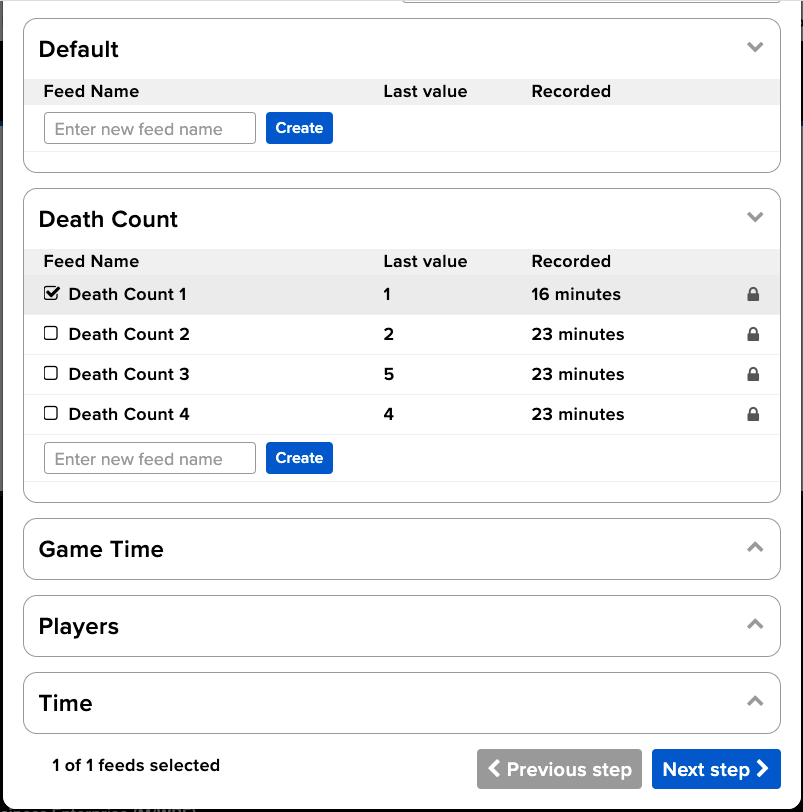Collapse the Default section
Screen dimensions: 803x812
point(755,47)
